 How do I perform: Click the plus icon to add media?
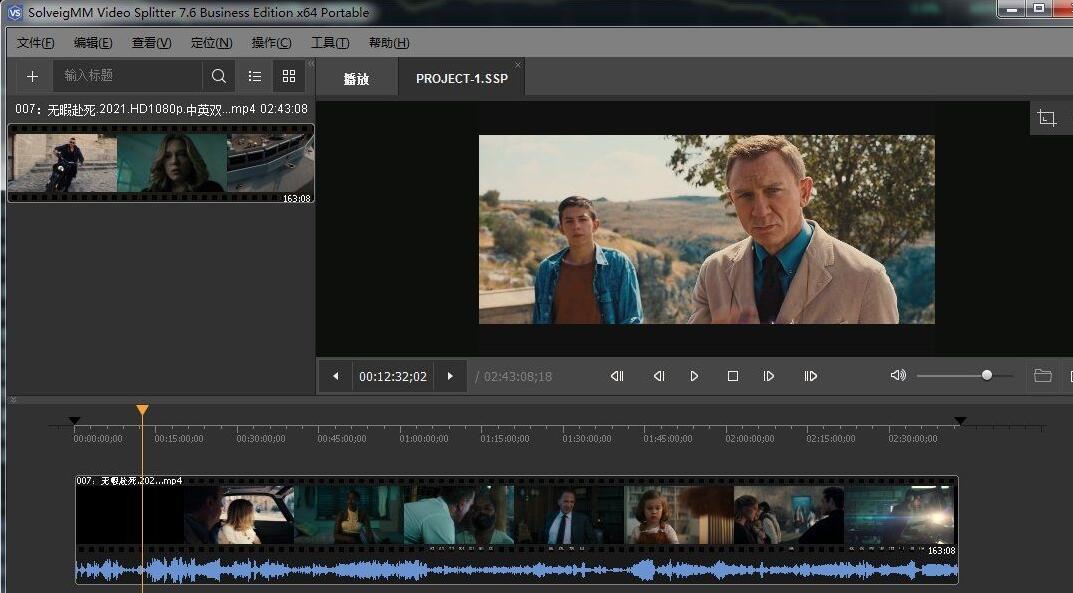click(32, 76)
